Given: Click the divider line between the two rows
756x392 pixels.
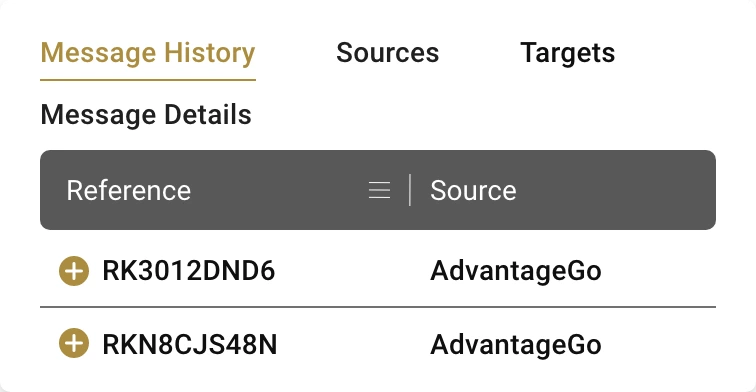Looking at the screenshot, I should [378, 306].
